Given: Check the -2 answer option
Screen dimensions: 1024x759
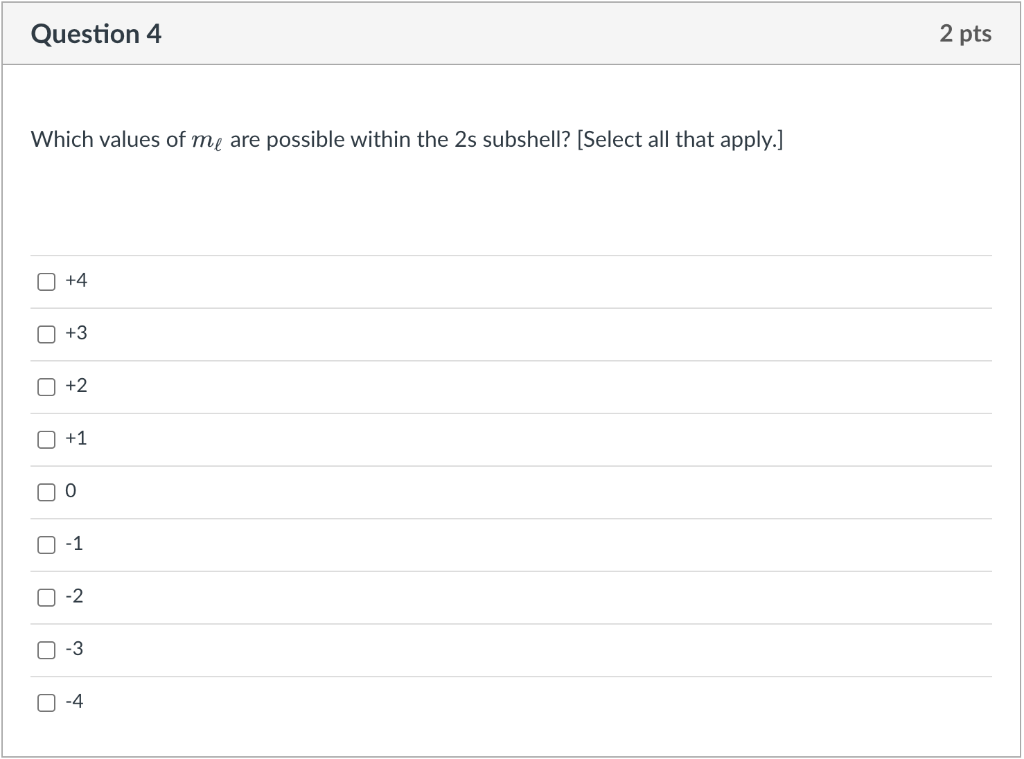Looking at the screenshot, I should 46,596.
